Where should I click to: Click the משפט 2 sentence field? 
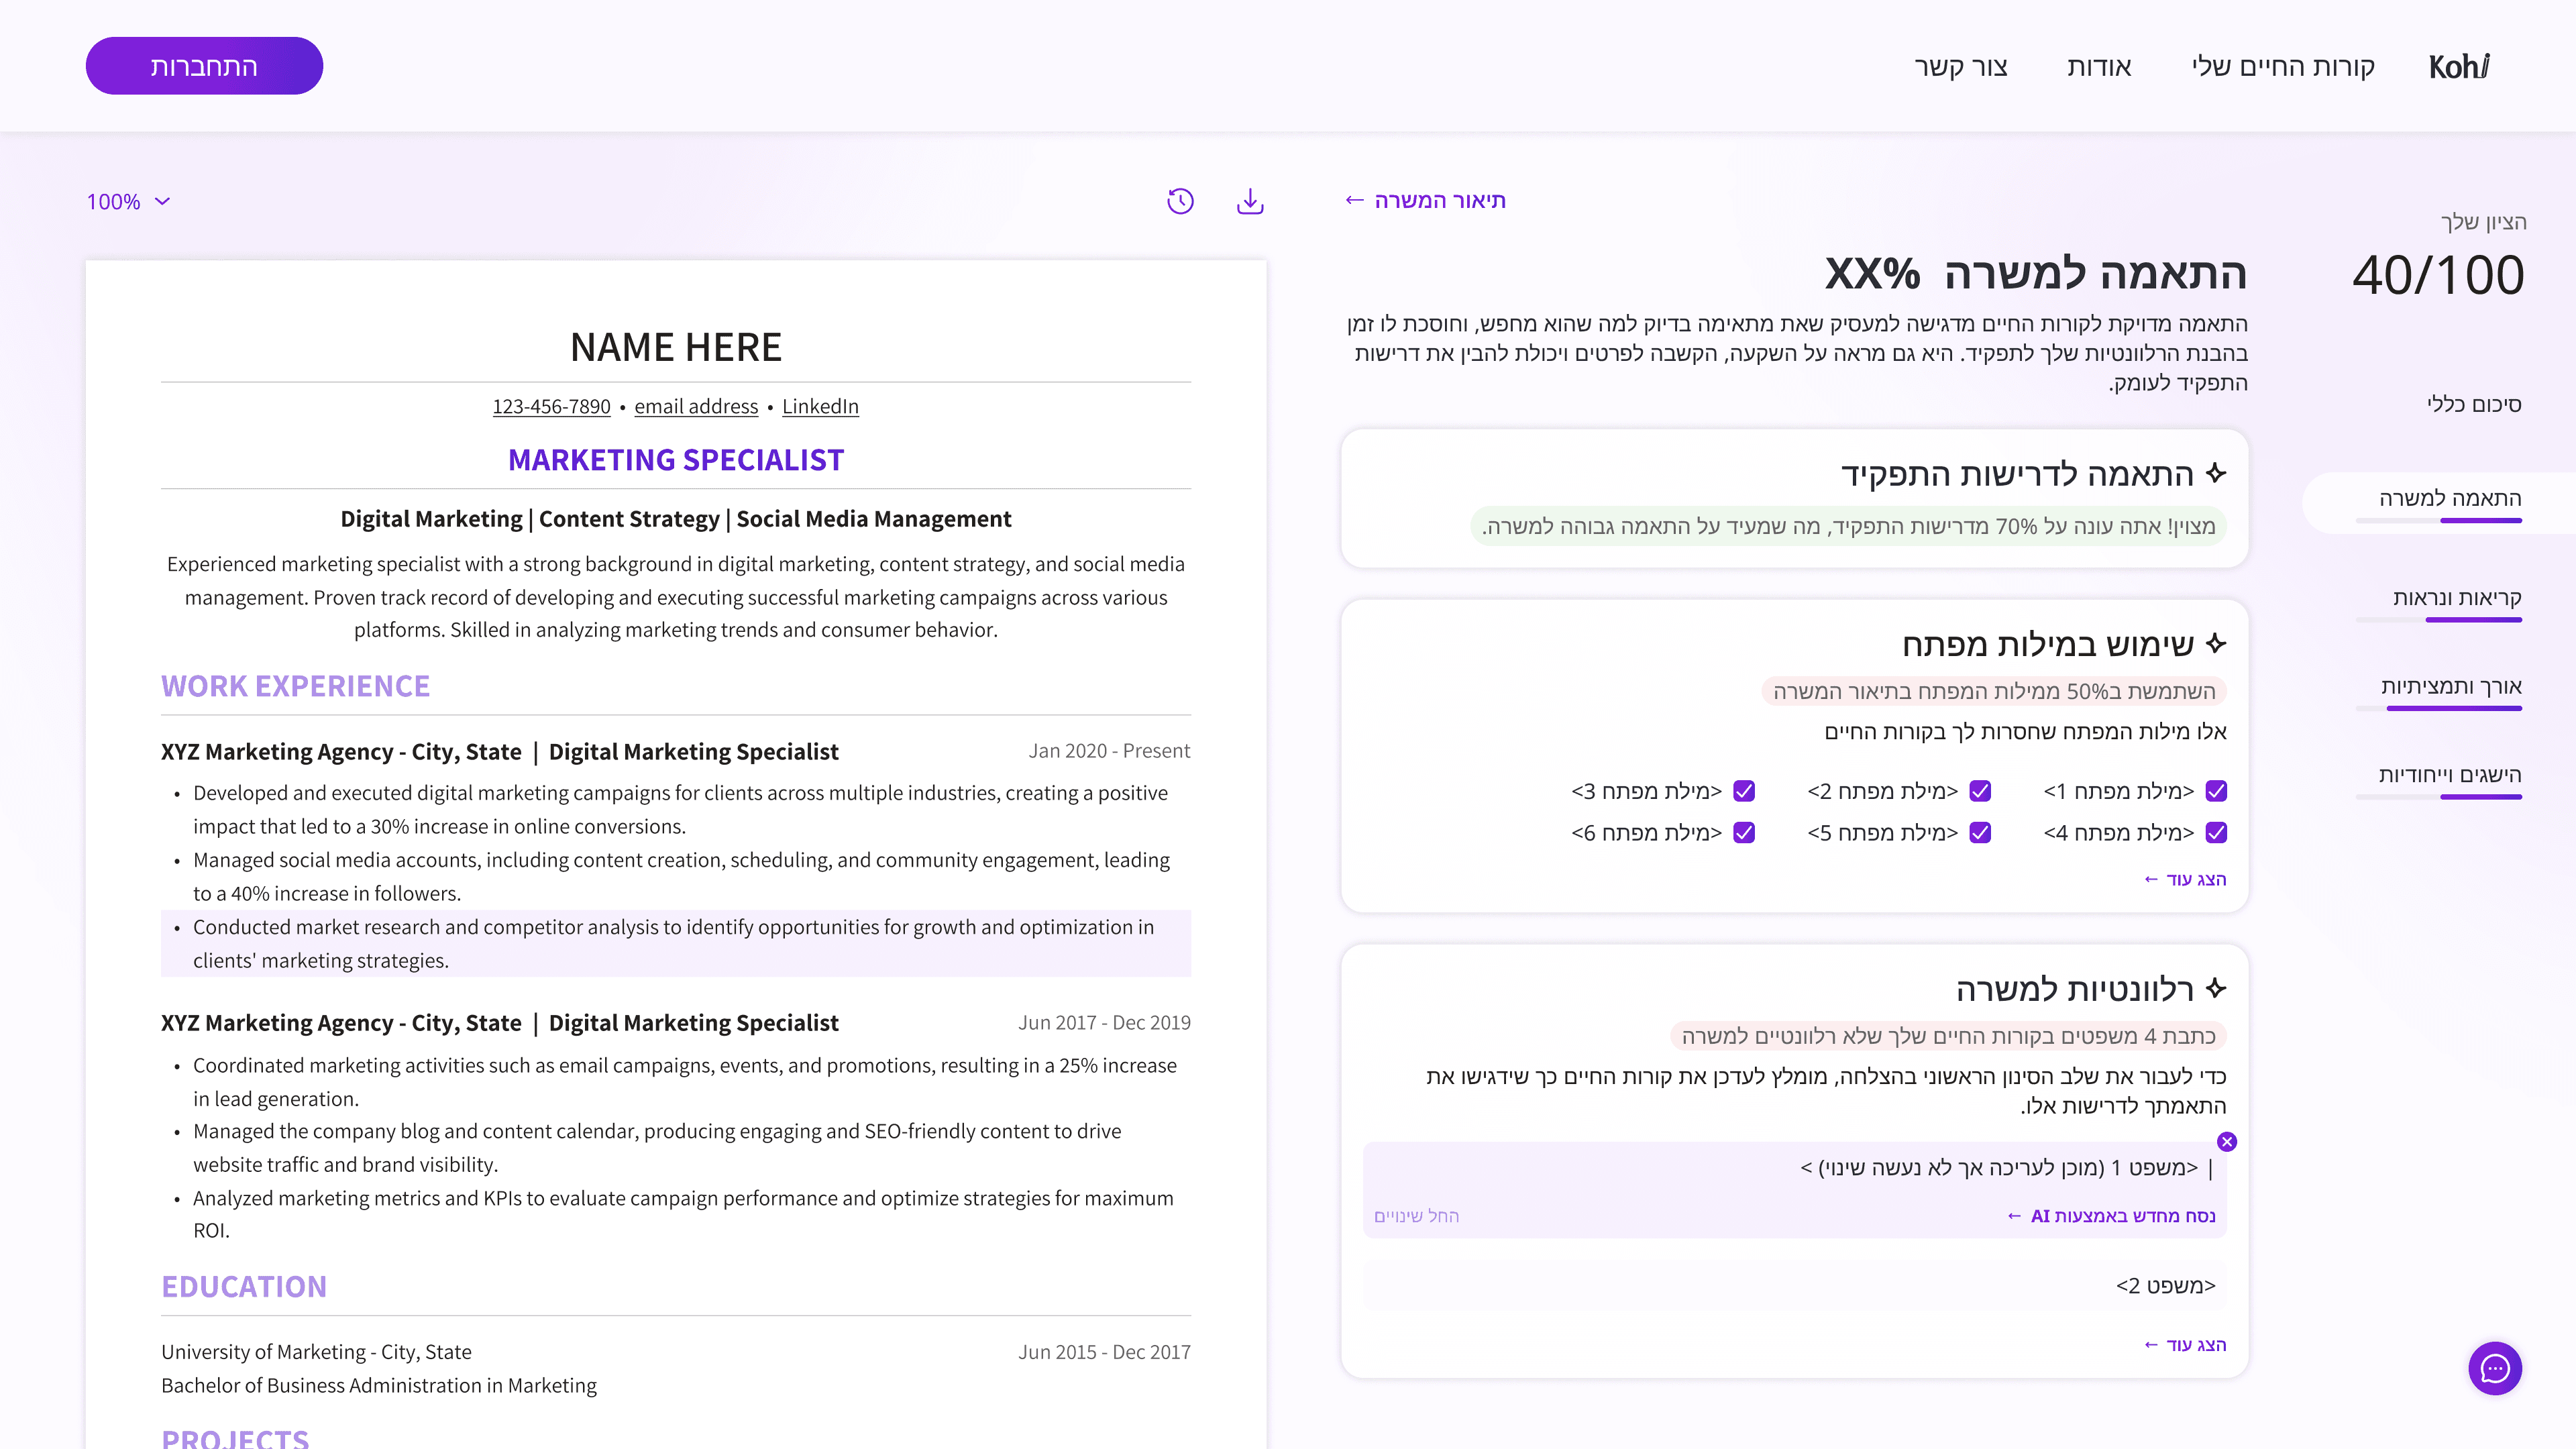click(1794, 1285)
